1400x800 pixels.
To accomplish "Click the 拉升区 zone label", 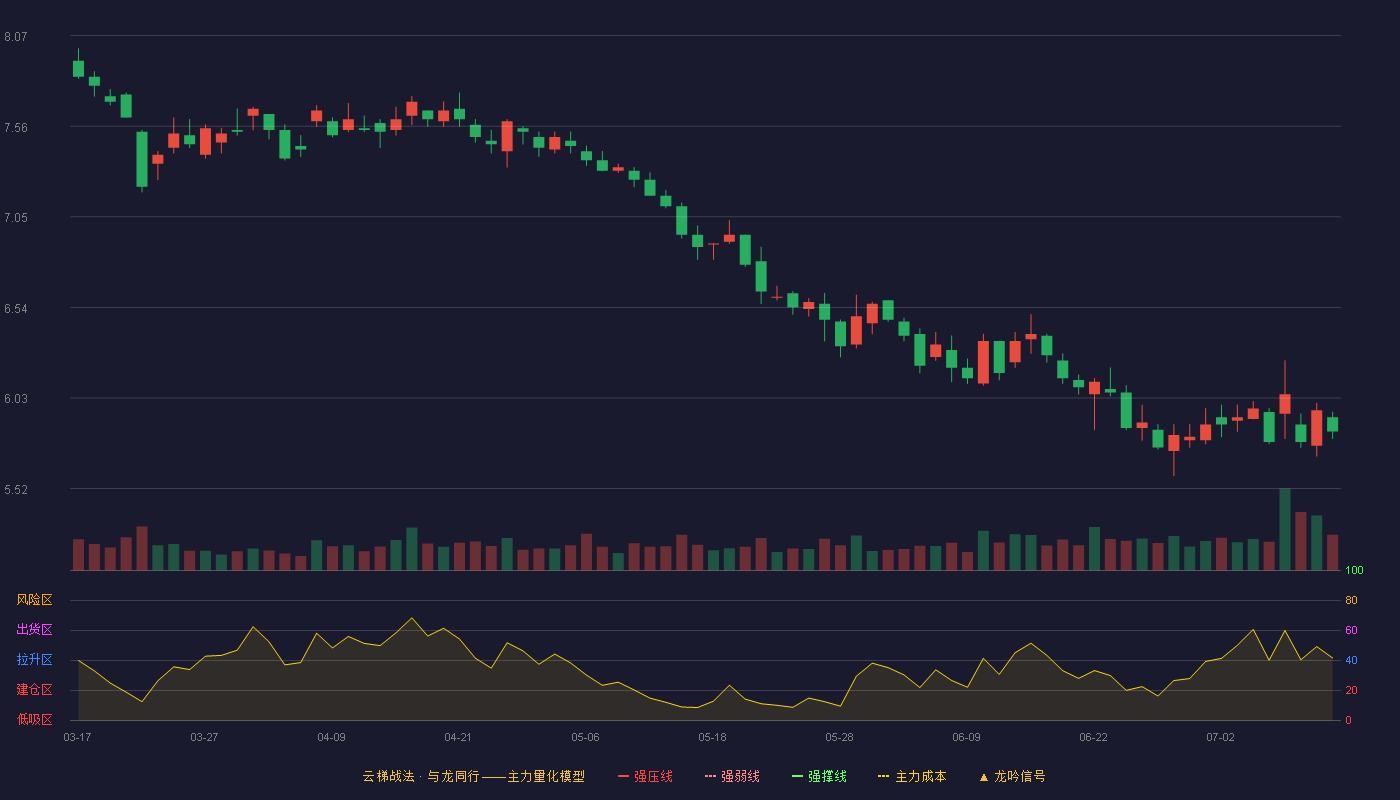I will point(35,660).
